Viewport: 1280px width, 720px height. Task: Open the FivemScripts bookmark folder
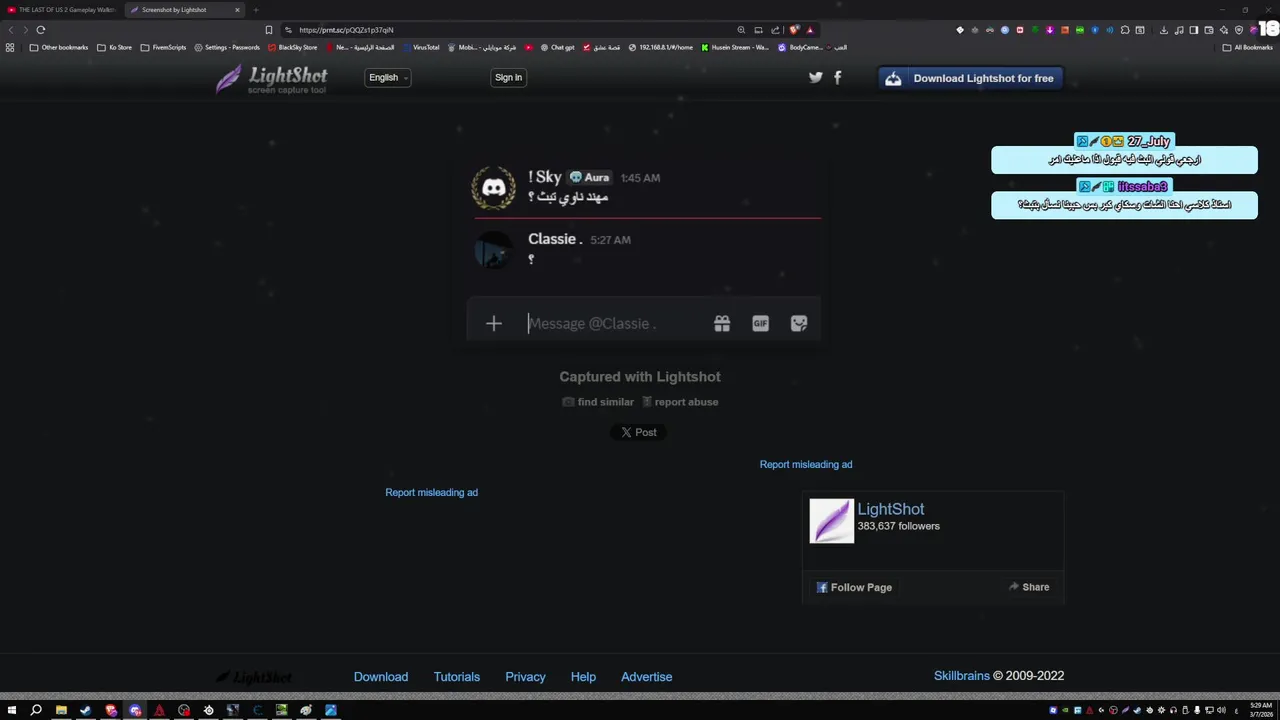163,47
